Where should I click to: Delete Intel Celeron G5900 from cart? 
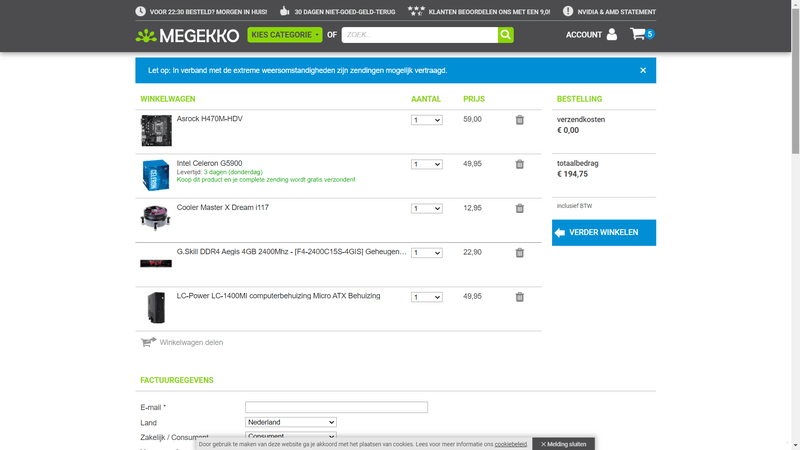(x=519, y=164)
